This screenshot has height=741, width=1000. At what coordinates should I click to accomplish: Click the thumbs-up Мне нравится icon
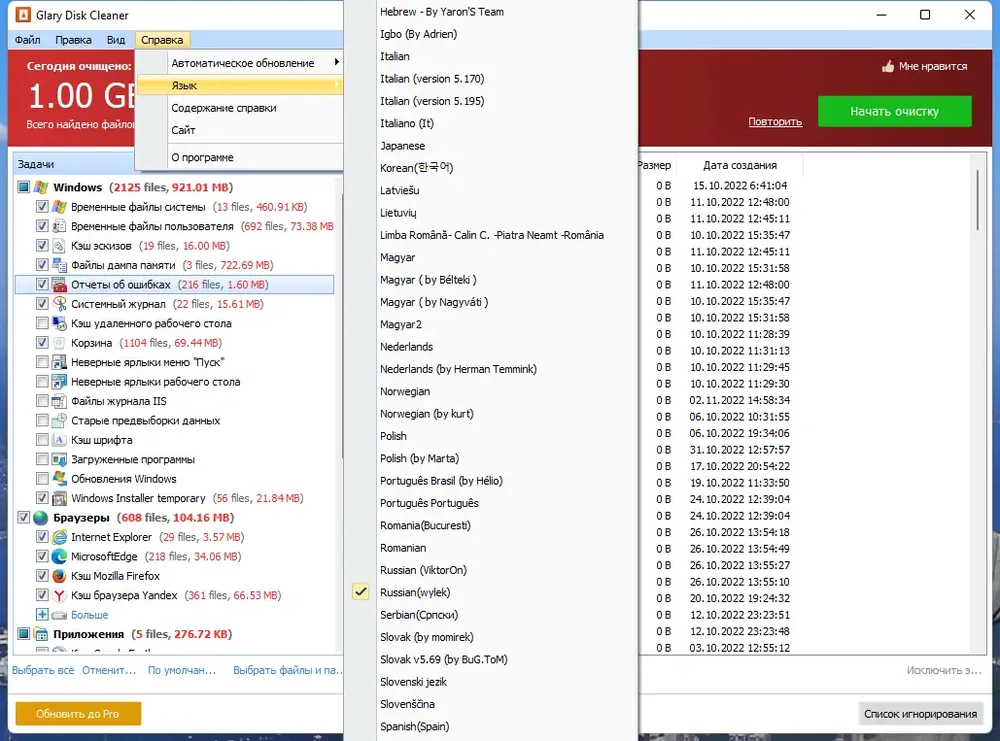pyautogui.click(x=888, y=66)
